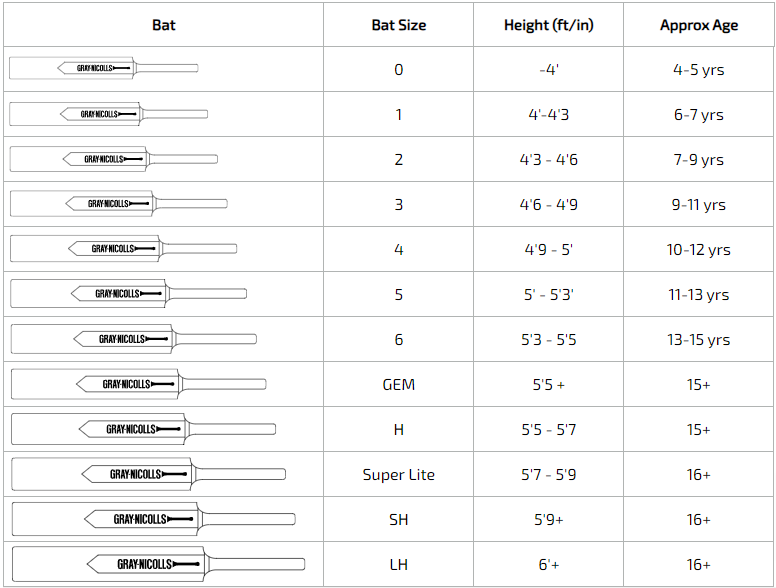The image size is (776, 588).
Task: Select the "6'+" height cell
Action: [x=548, y=564]
